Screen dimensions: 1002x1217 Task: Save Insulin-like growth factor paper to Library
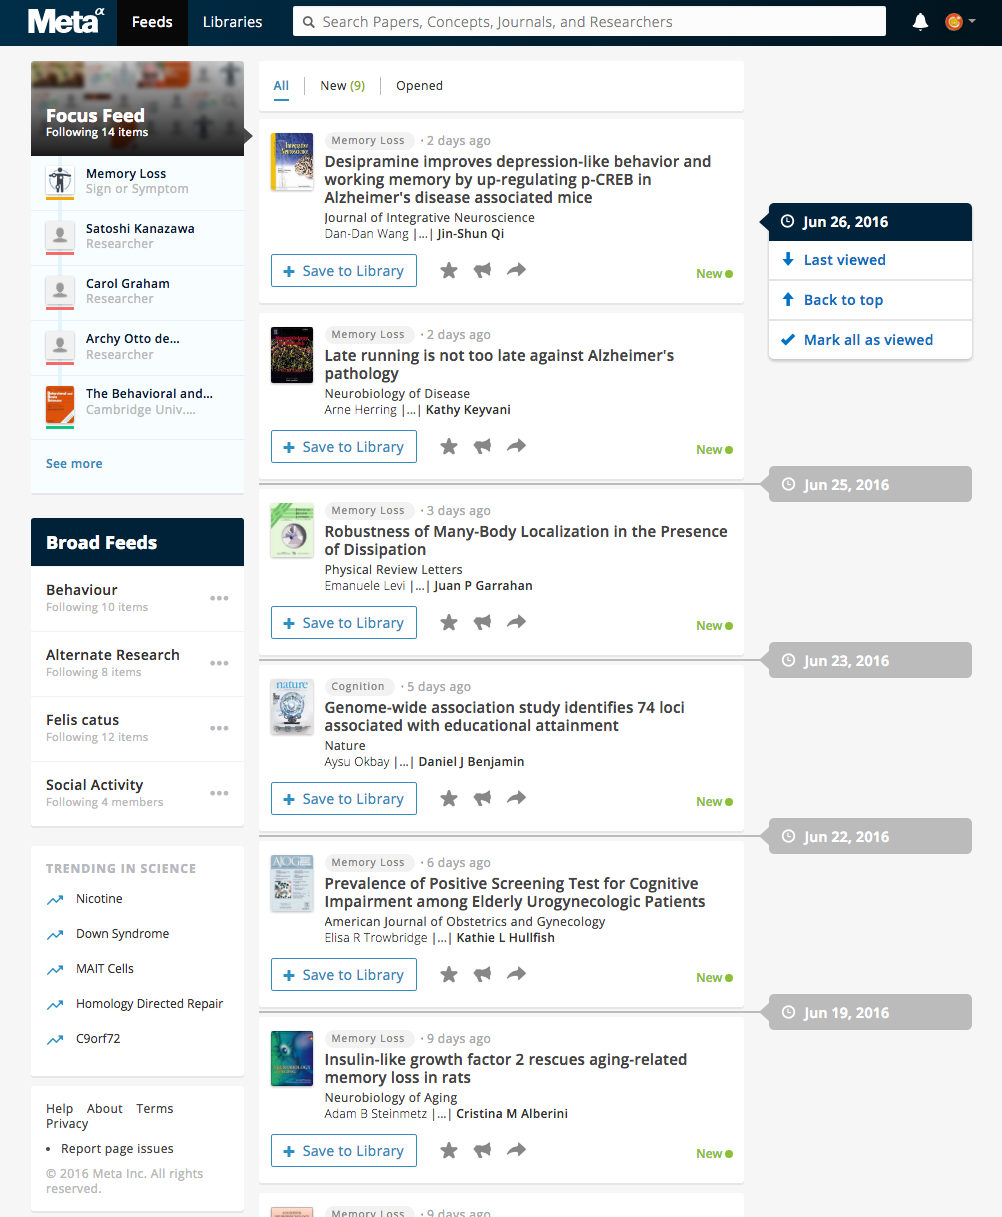tap(344, 1151)
